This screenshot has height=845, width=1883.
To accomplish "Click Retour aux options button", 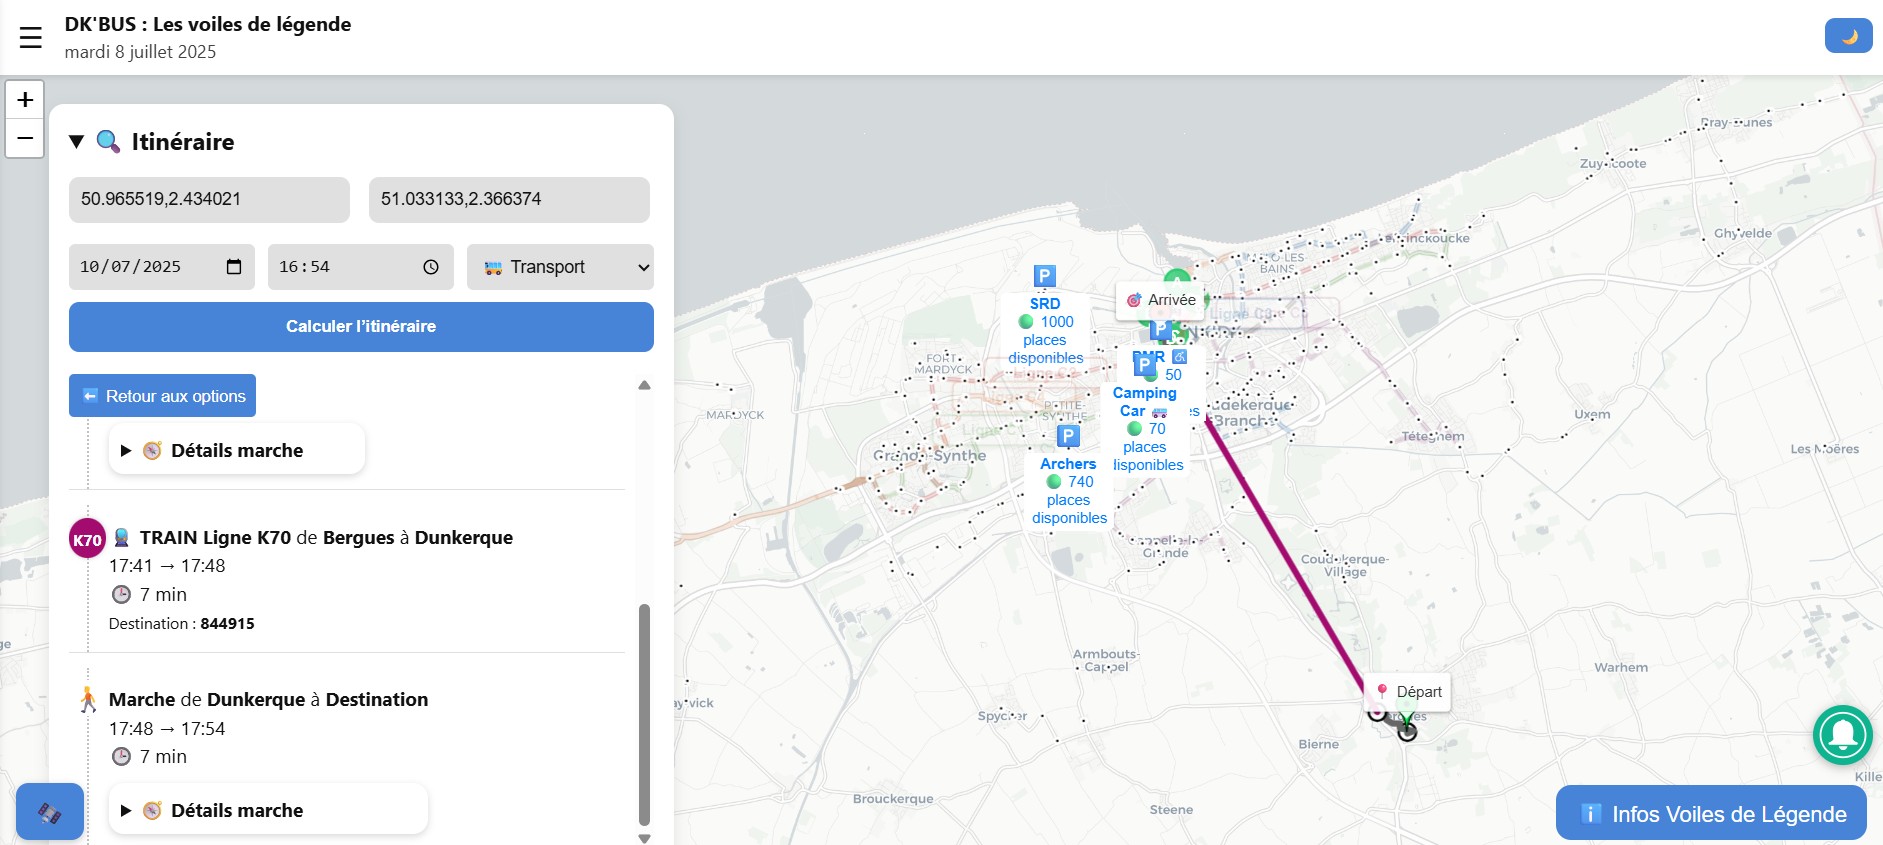I will pos(162,396).
